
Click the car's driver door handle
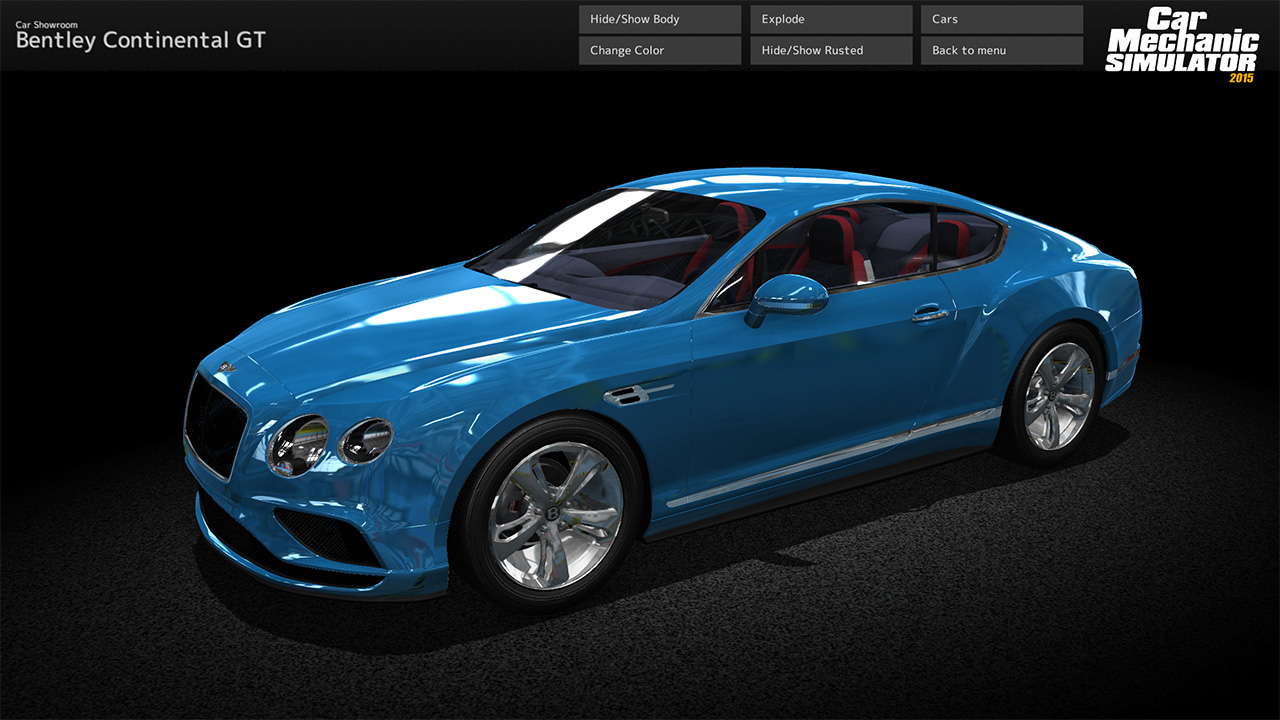[930, 313]
